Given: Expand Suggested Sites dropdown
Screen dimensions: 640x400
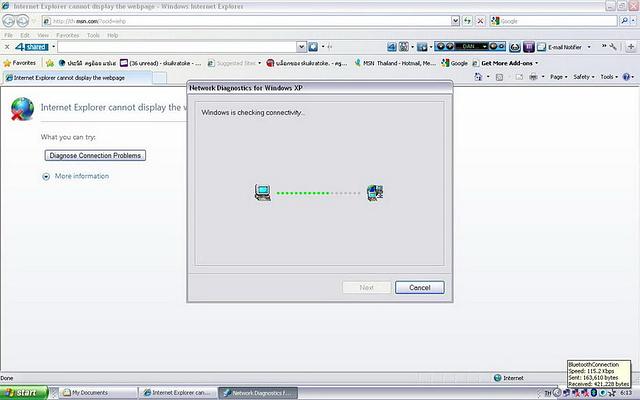Looking at the screenshot, I should pyautogui.click(x=259, y=63).
